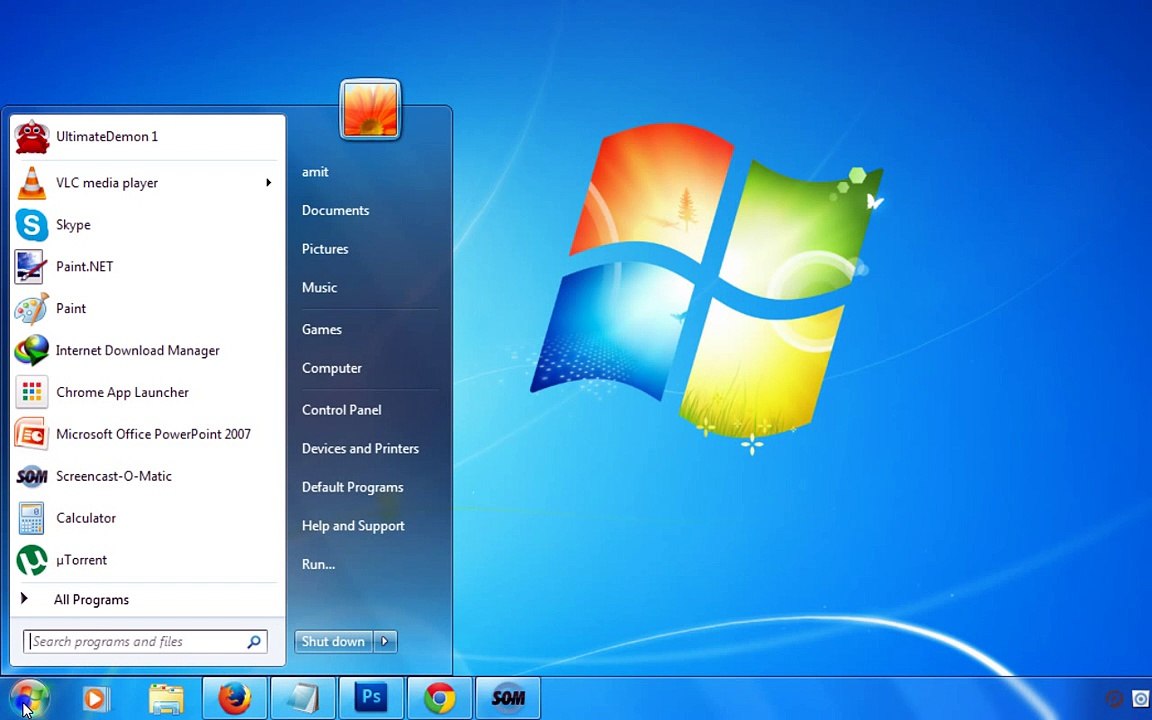Open Help and Support
The width and height of the screenshot is (1152, 720).
[x=353, y=526]
